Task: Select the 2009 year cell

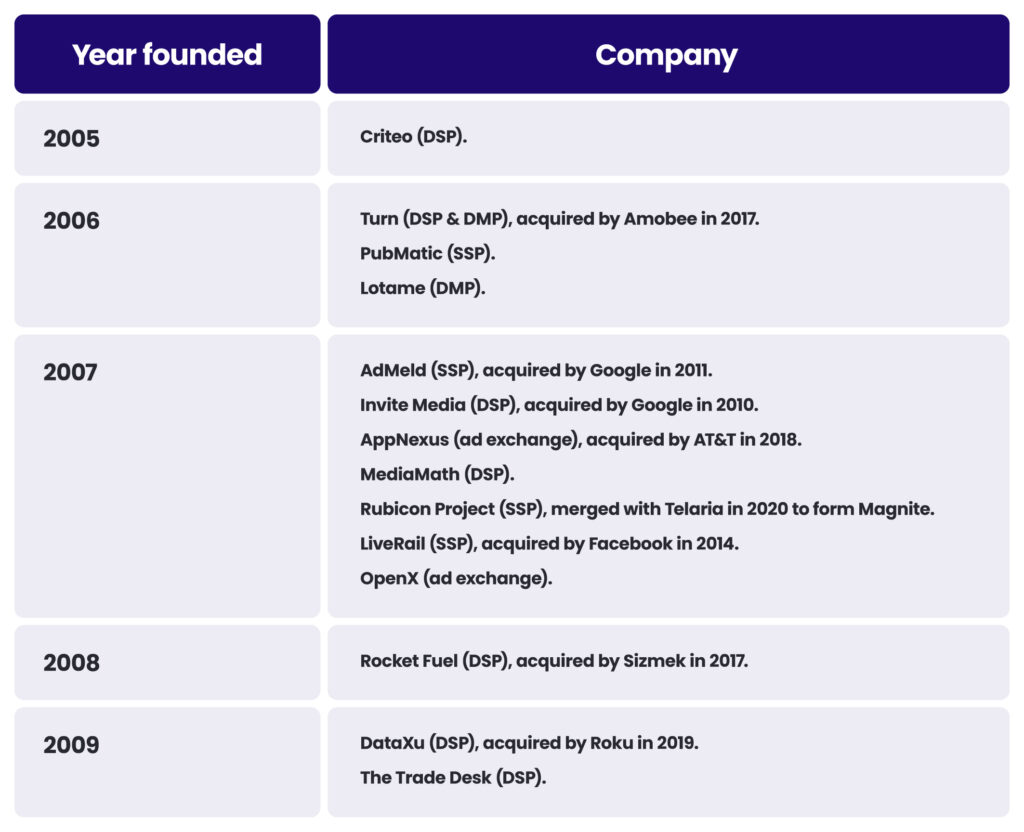Action: pyautogui.click(x=72, y=744)
